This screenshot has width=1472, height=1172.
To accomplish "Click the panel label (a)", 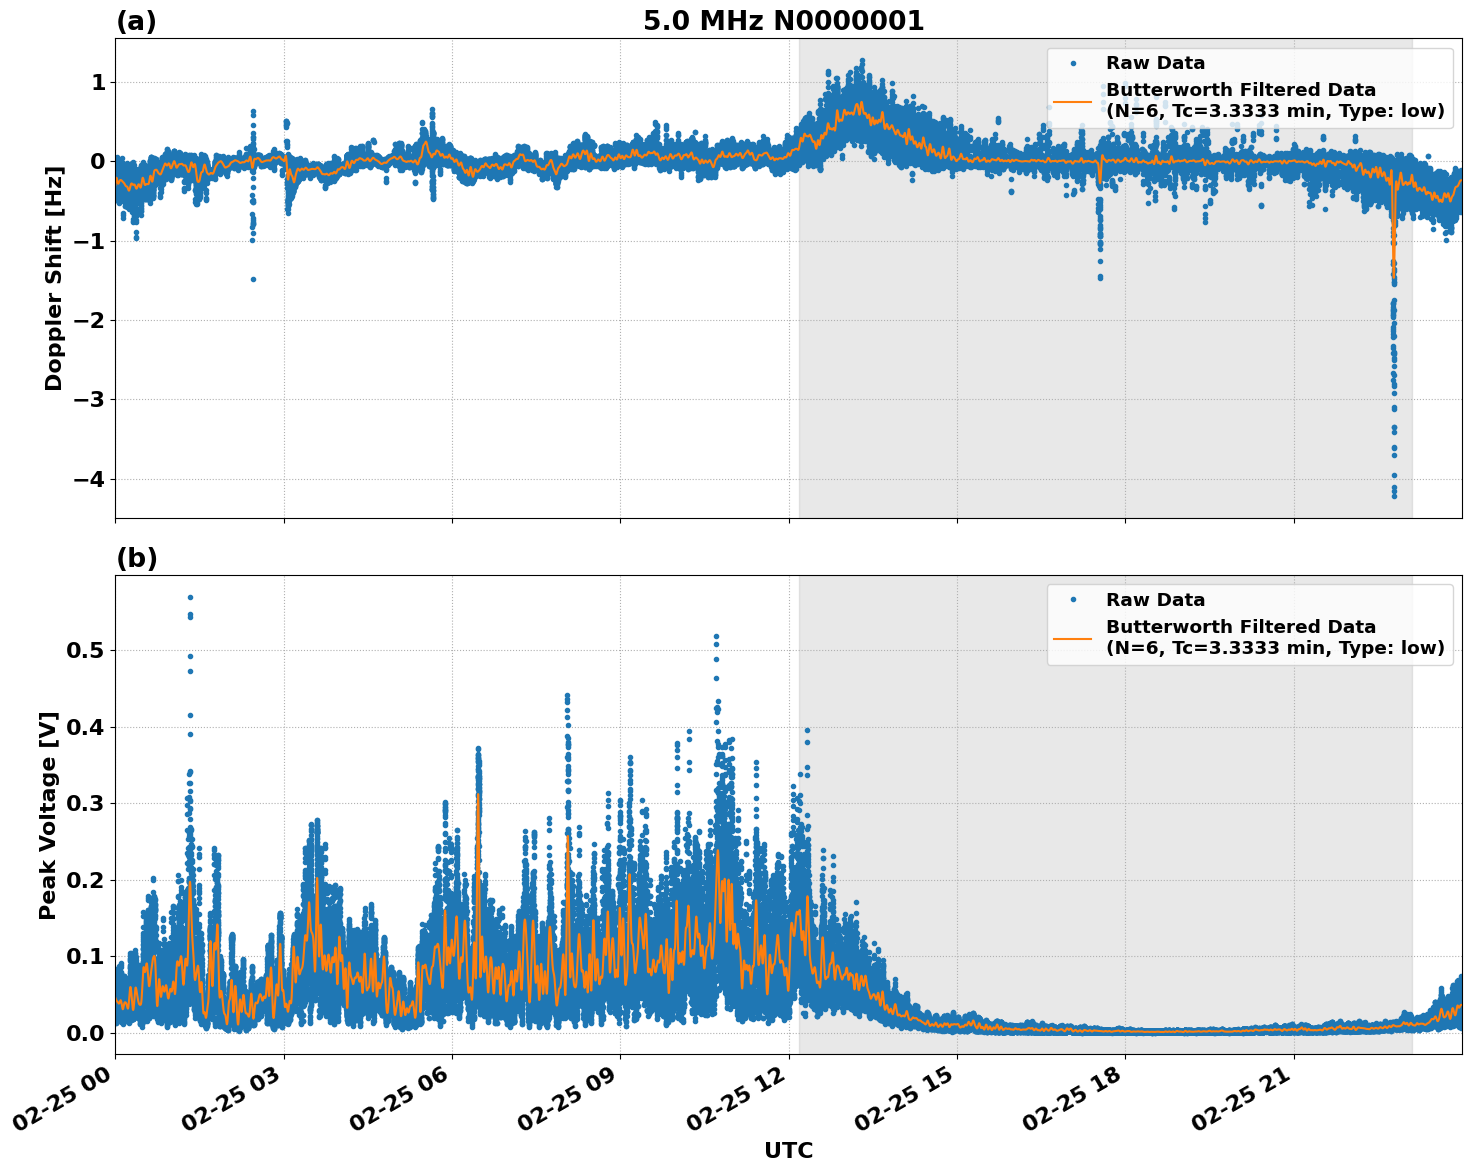I will click(135, 18).
